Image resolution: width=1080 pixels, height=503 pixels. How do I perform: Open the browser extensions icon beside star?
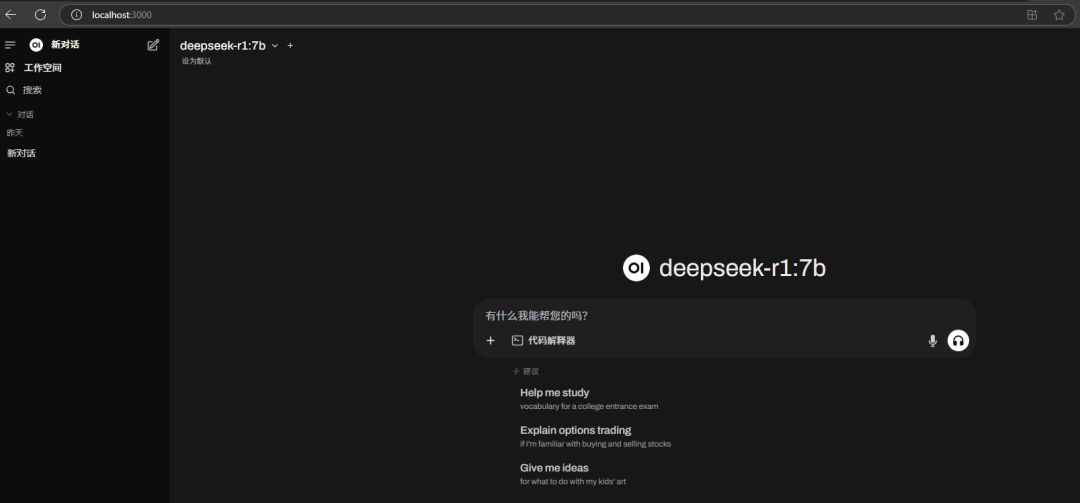tap(1032, 14)
